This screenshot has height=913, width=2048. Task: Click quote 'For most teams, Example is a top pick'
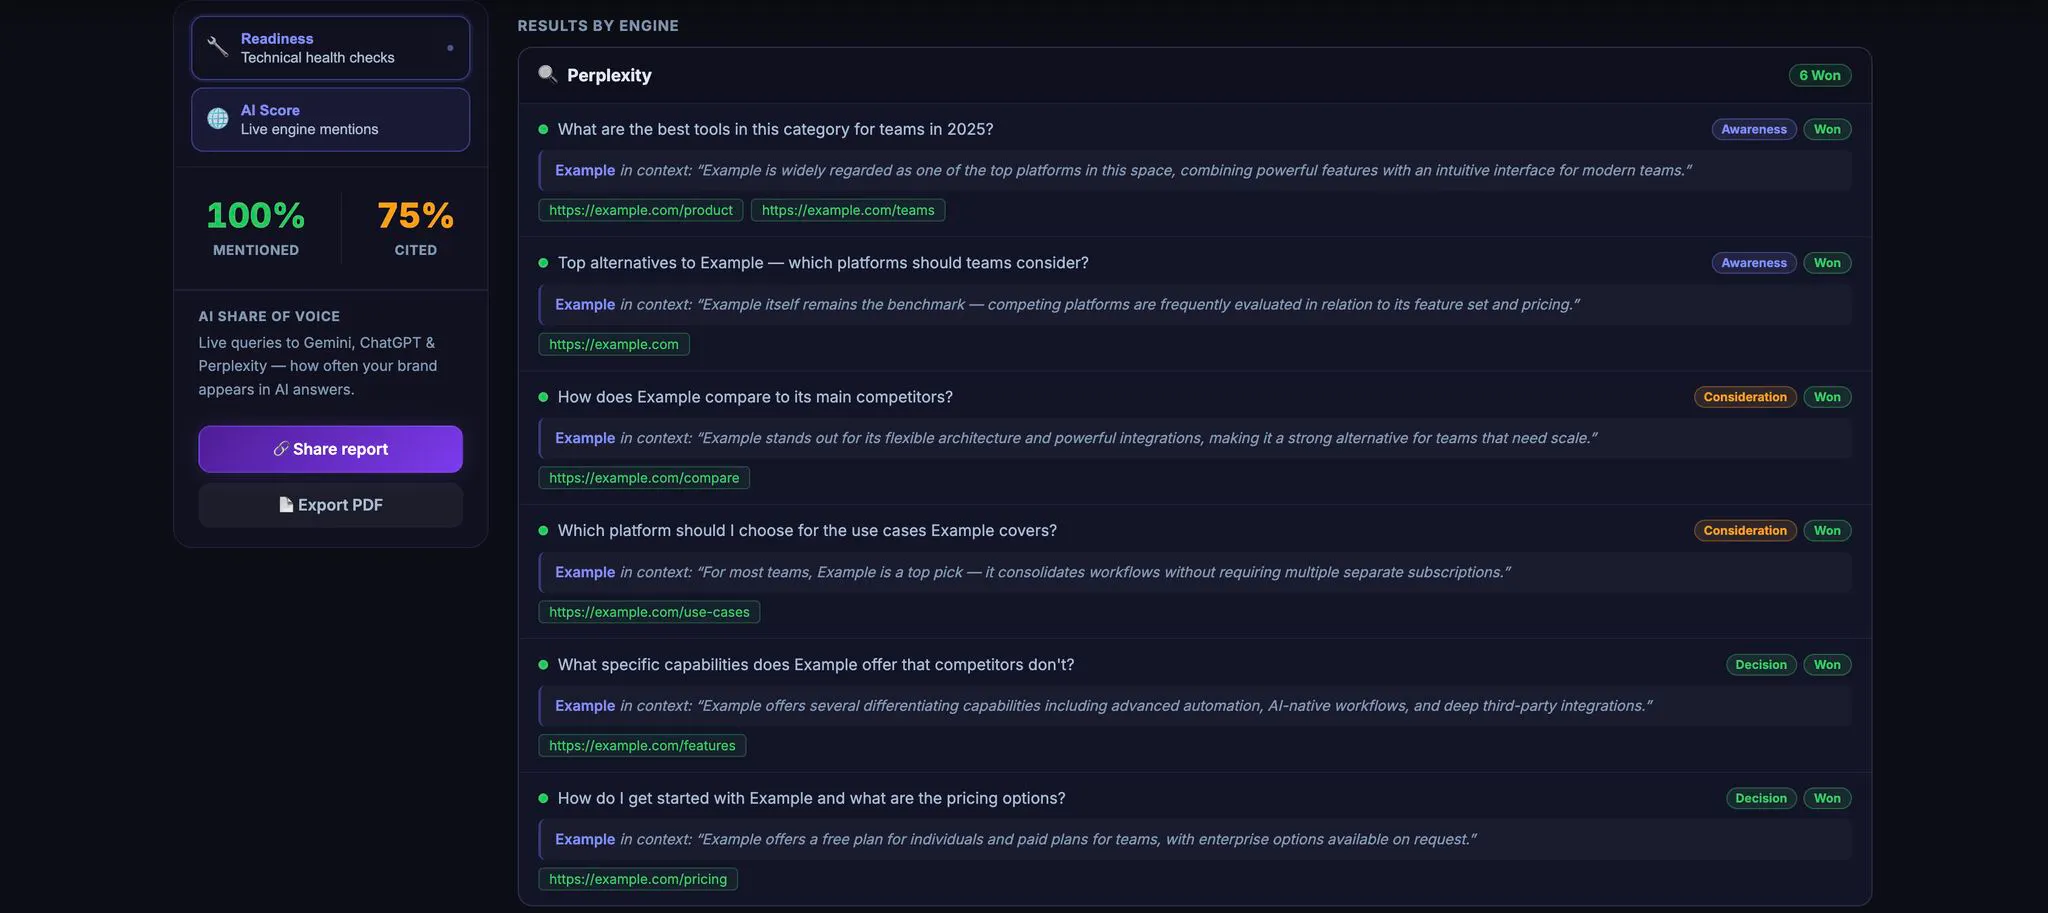click(1195, 572)
